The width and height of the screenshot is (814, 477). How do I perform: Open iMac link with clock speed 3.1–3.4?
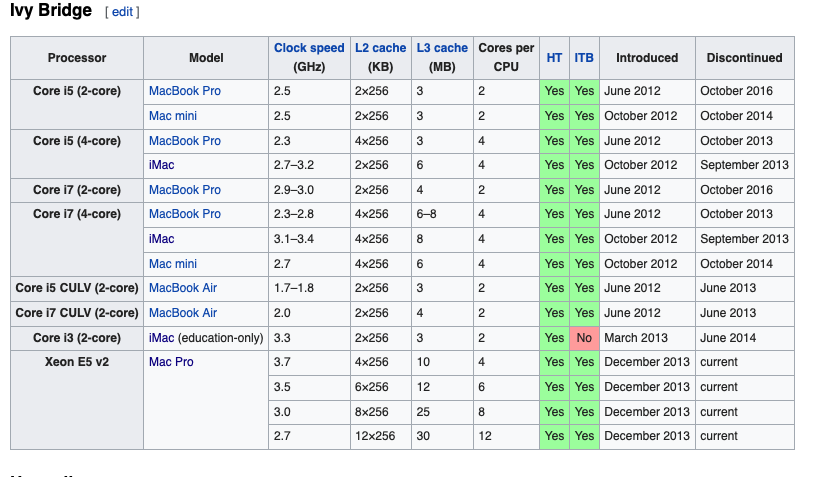[161, 239]
